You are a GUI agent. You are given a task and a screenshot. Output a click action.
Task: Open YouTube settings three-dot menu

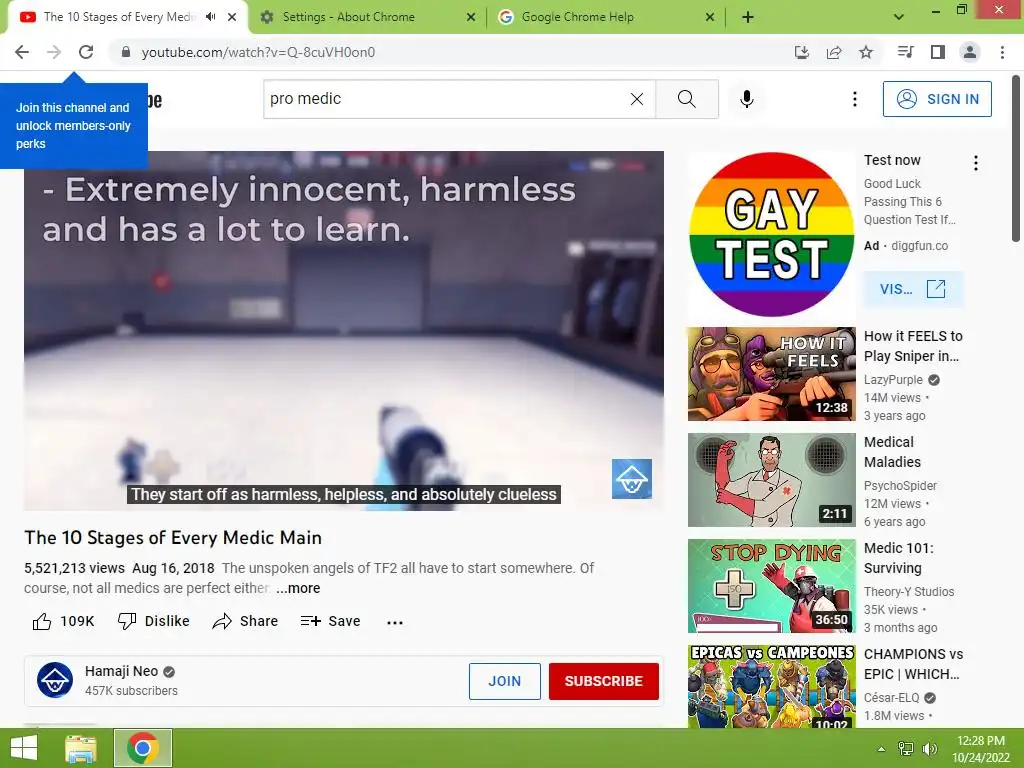coord(855,99)
